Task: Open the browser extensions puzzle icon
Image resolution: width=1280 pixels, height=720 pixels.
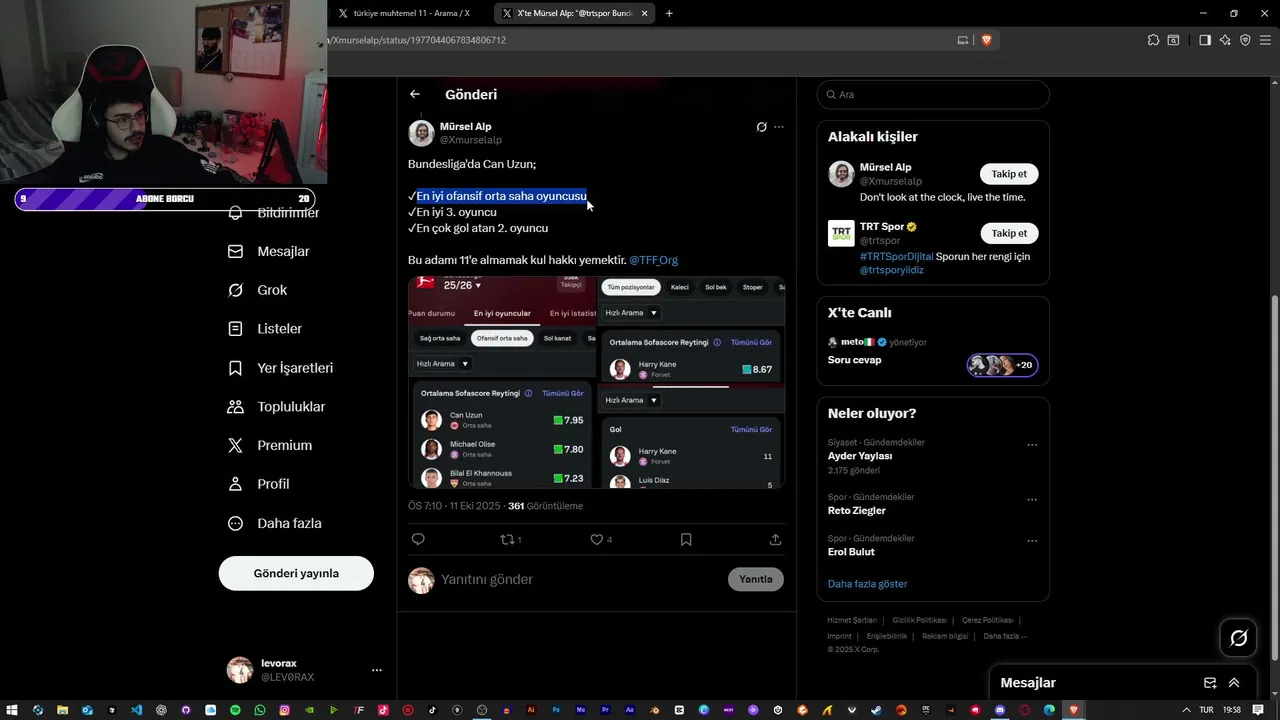Action: coord(1153,40)
